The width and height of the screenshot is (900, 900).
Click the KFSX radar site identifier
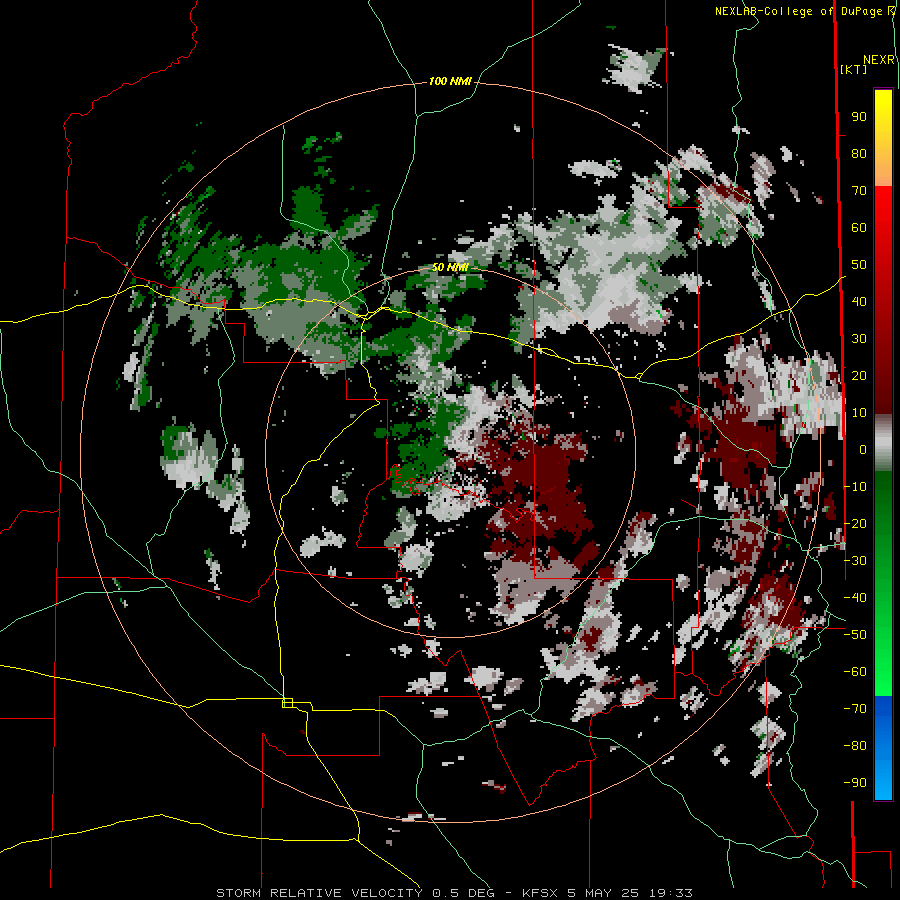coord(540,893)
